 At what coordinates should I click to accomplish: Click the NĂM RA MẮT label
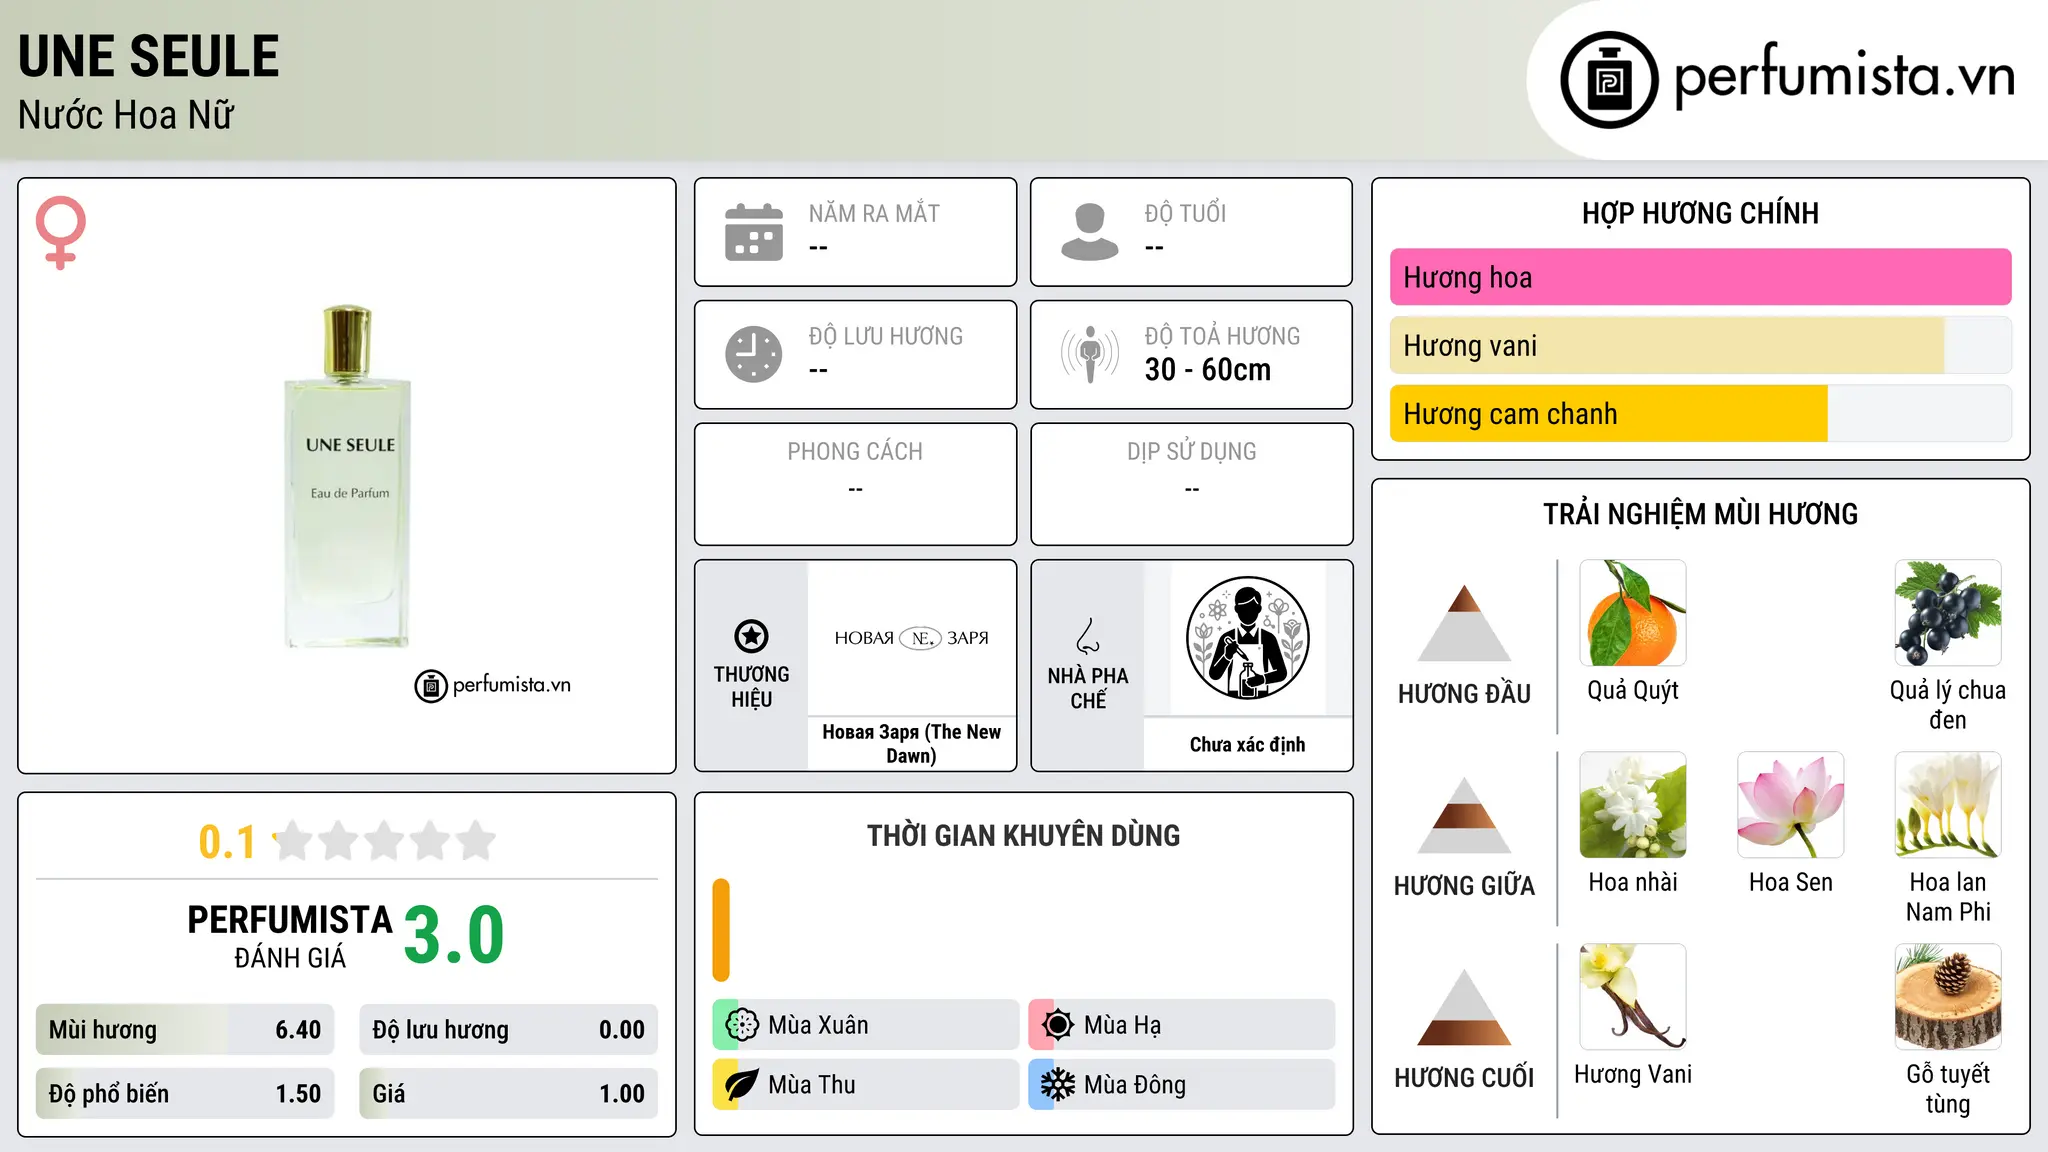click(874, 213)
